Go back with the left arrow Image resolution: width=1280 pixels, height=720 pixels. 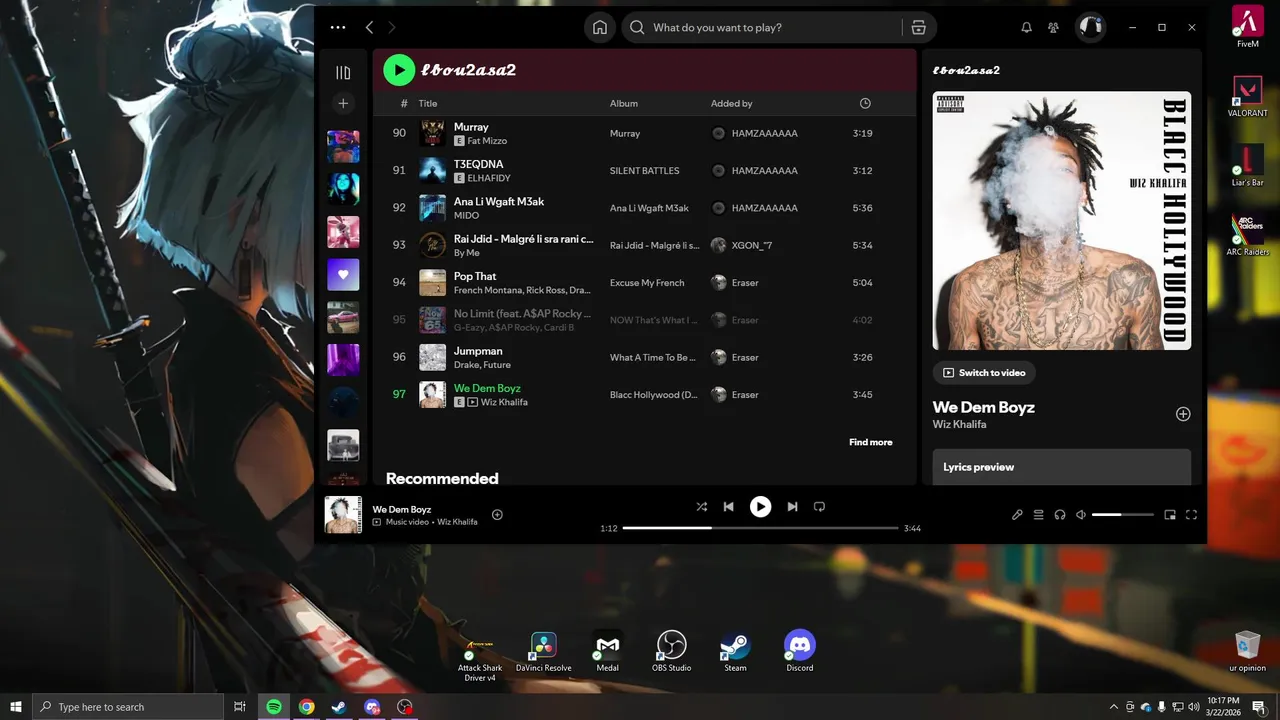[x=369, y=28]
